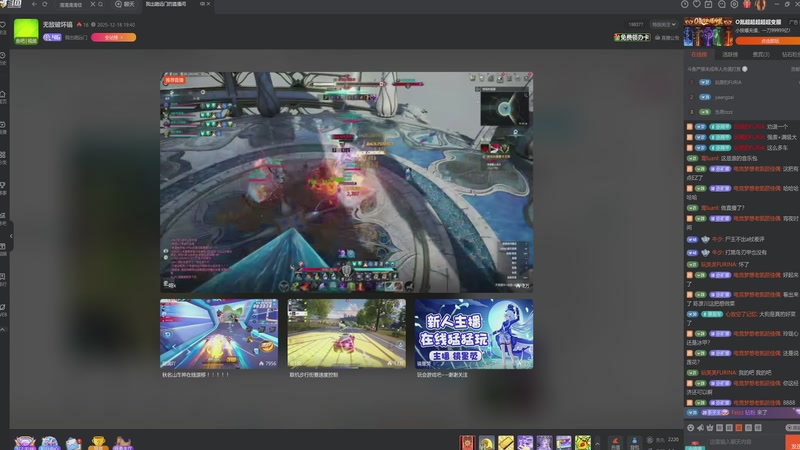Open the user avatar in title bar
This screenshot has height=450, width=800.
(x=761, y=5)
